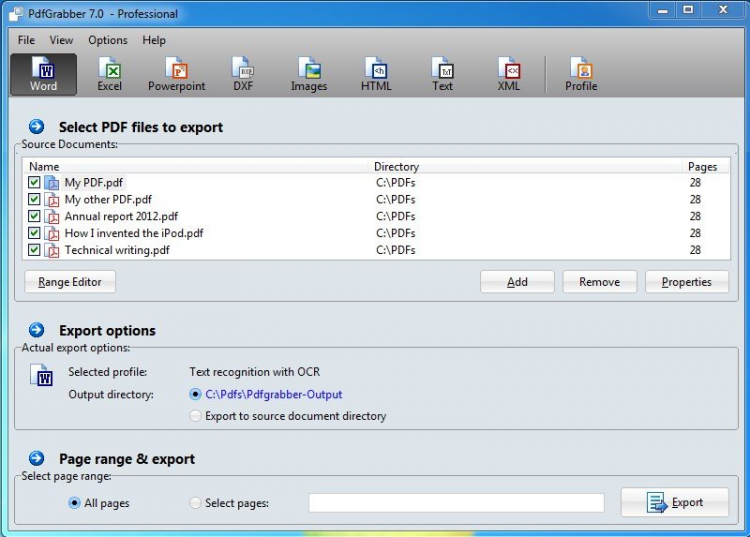Click PDF icon of How I invented the iPod.pdf

coord(52,233)
